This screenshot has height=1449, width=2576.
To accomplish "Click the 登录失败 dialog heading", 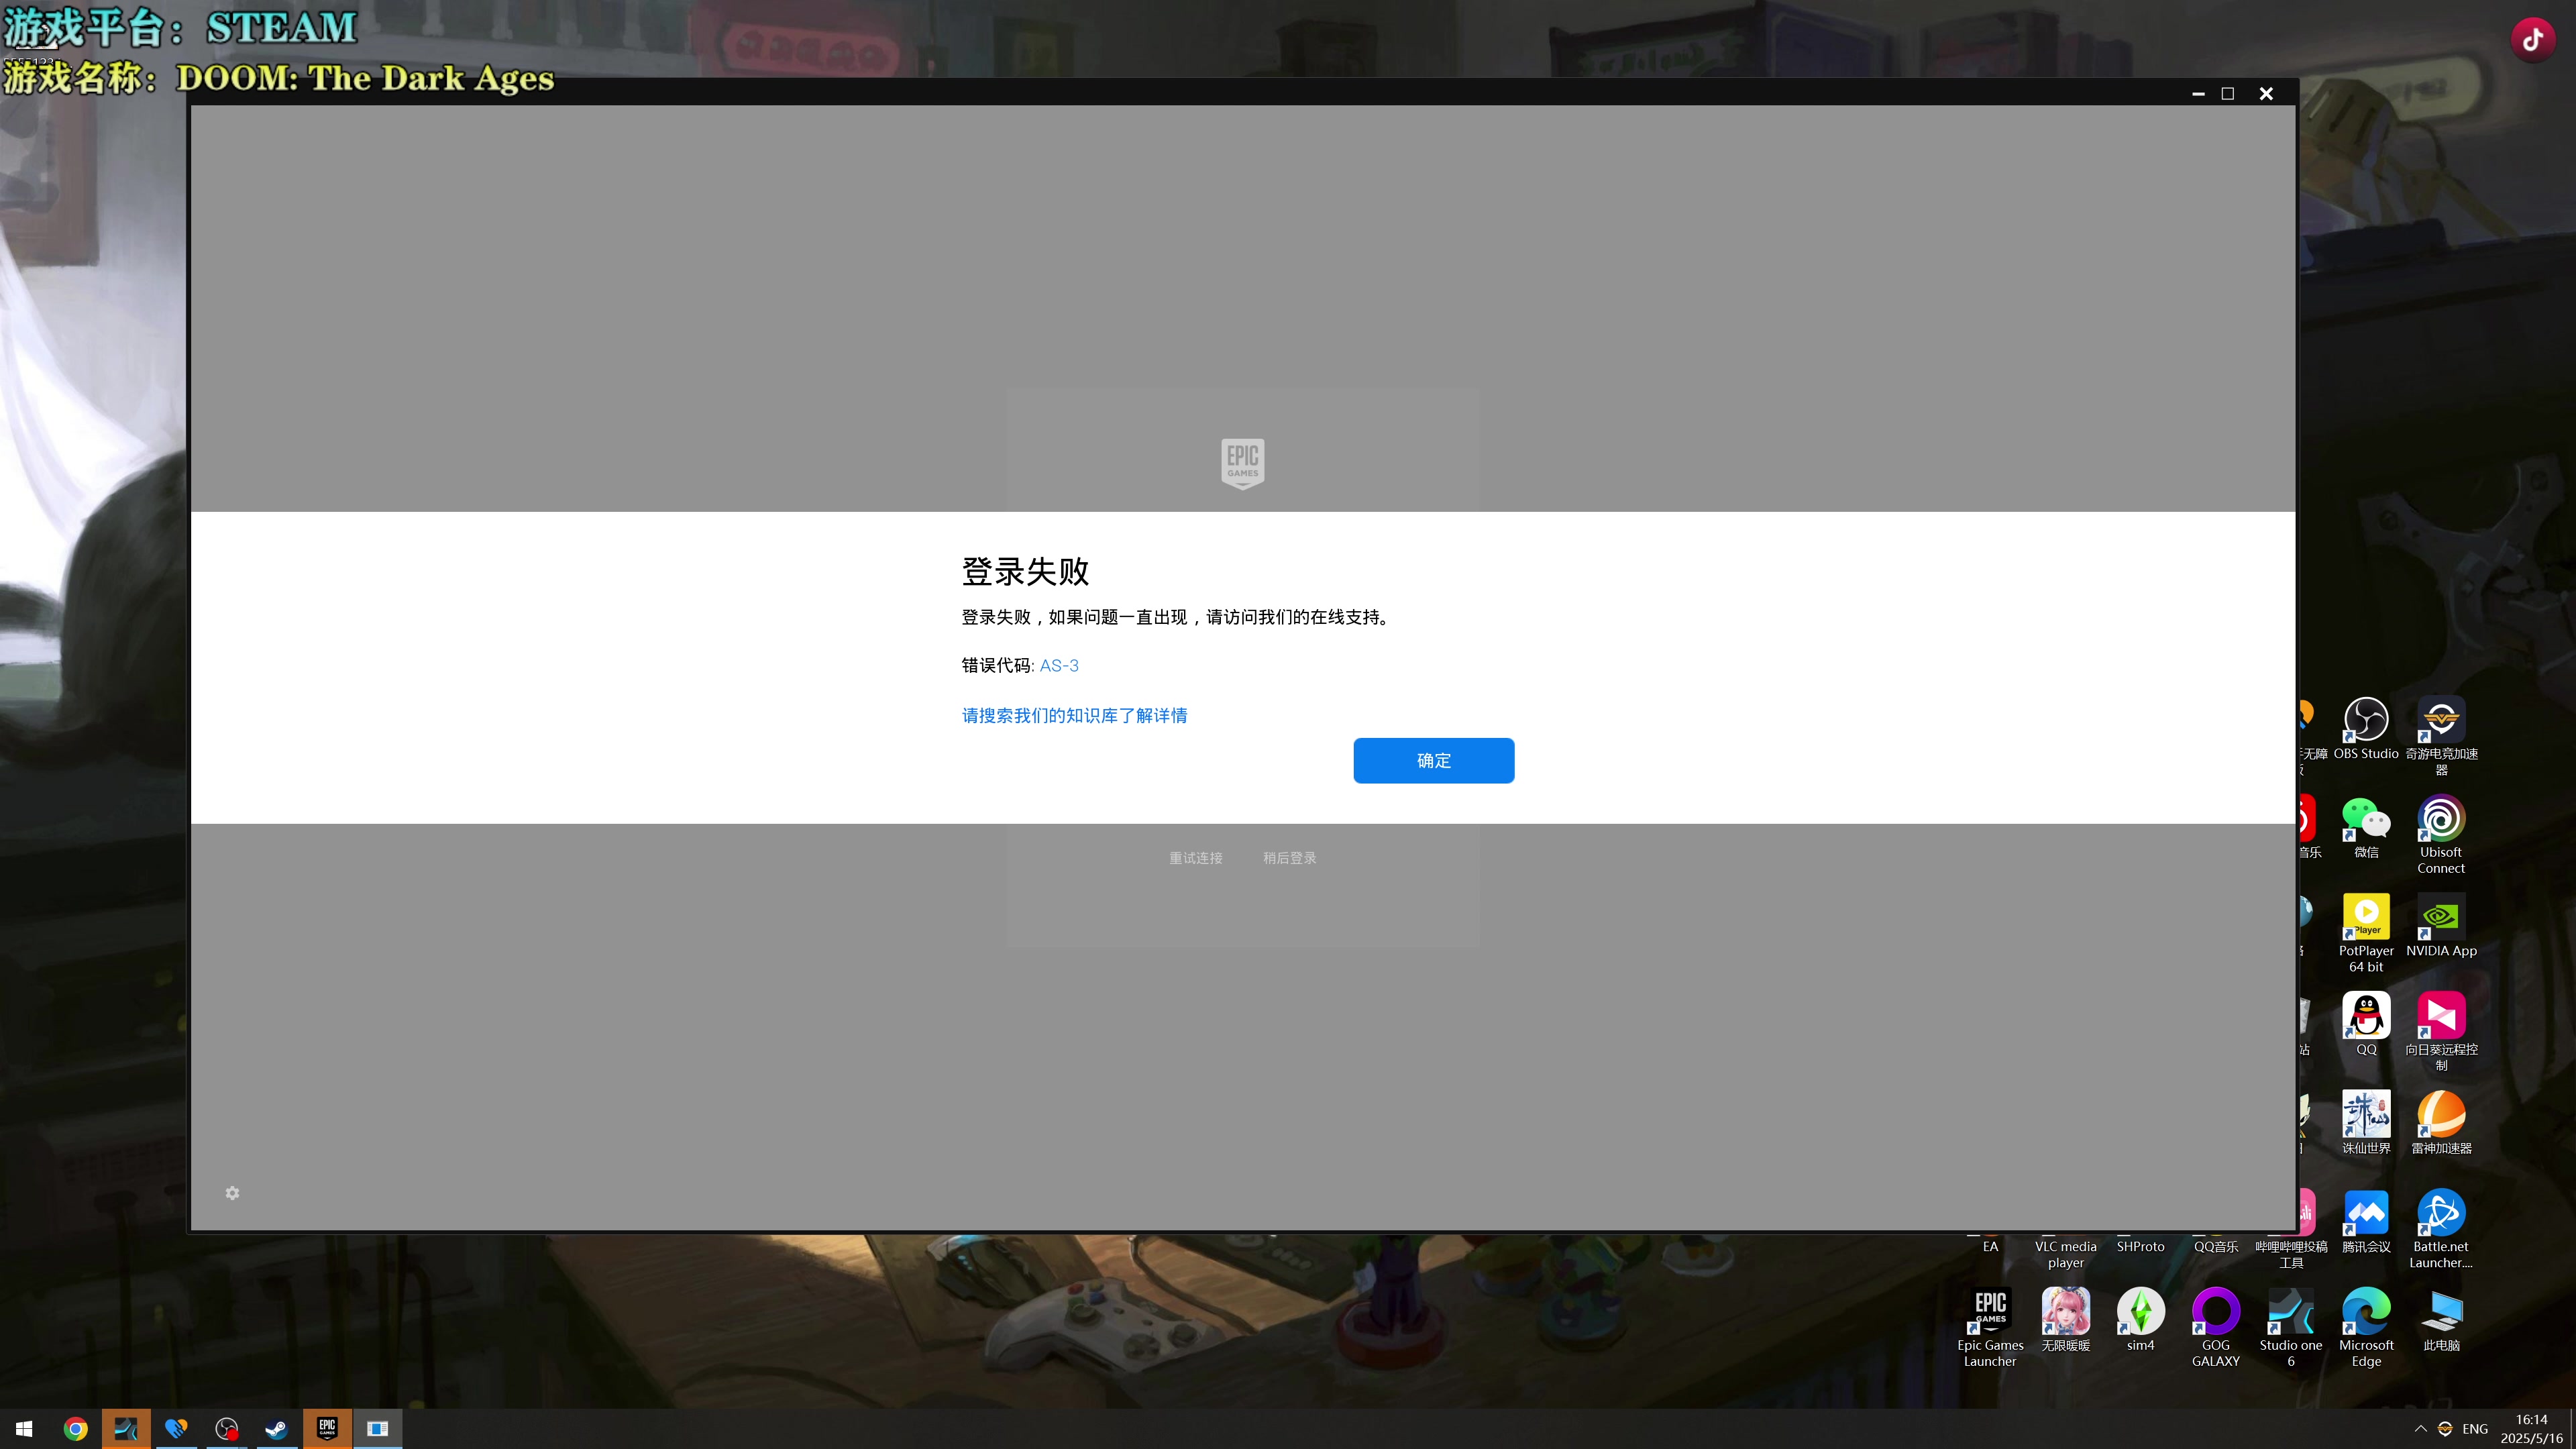I will [x=1025, y=571].
